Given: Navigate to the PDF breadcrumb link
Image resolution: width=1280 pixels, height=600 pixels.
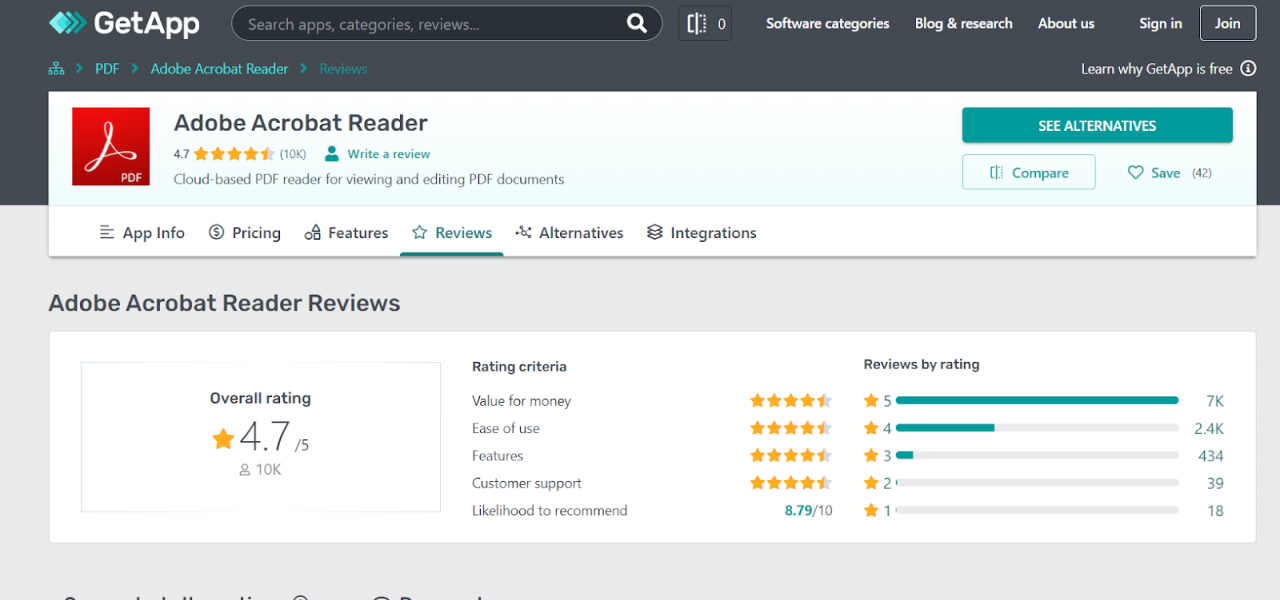Looking at the screenshot, I should (x=107, y=68).
